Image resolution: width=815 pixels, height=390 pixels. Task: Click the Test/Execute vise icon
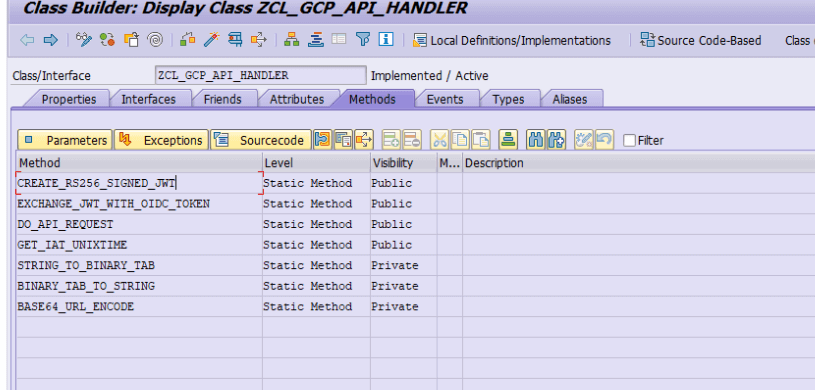235,40
